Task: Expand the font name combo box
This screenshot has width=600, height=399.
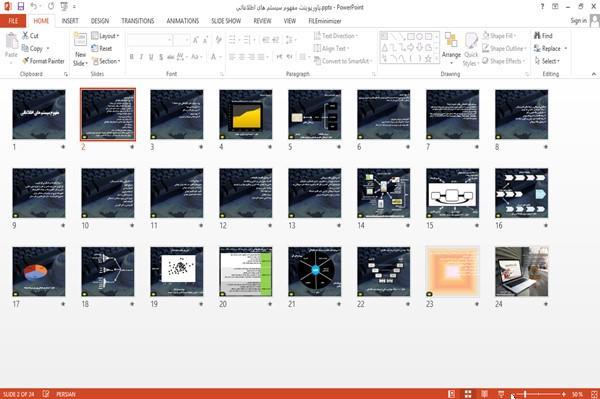Action: [169, 40]
